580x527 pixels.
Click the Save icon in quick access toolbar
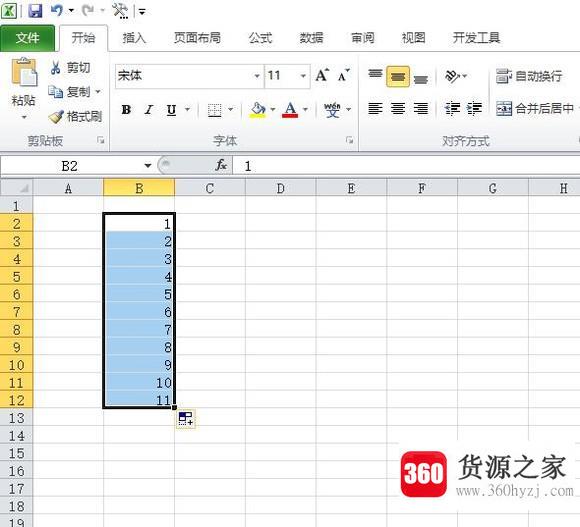pos(35,10)
